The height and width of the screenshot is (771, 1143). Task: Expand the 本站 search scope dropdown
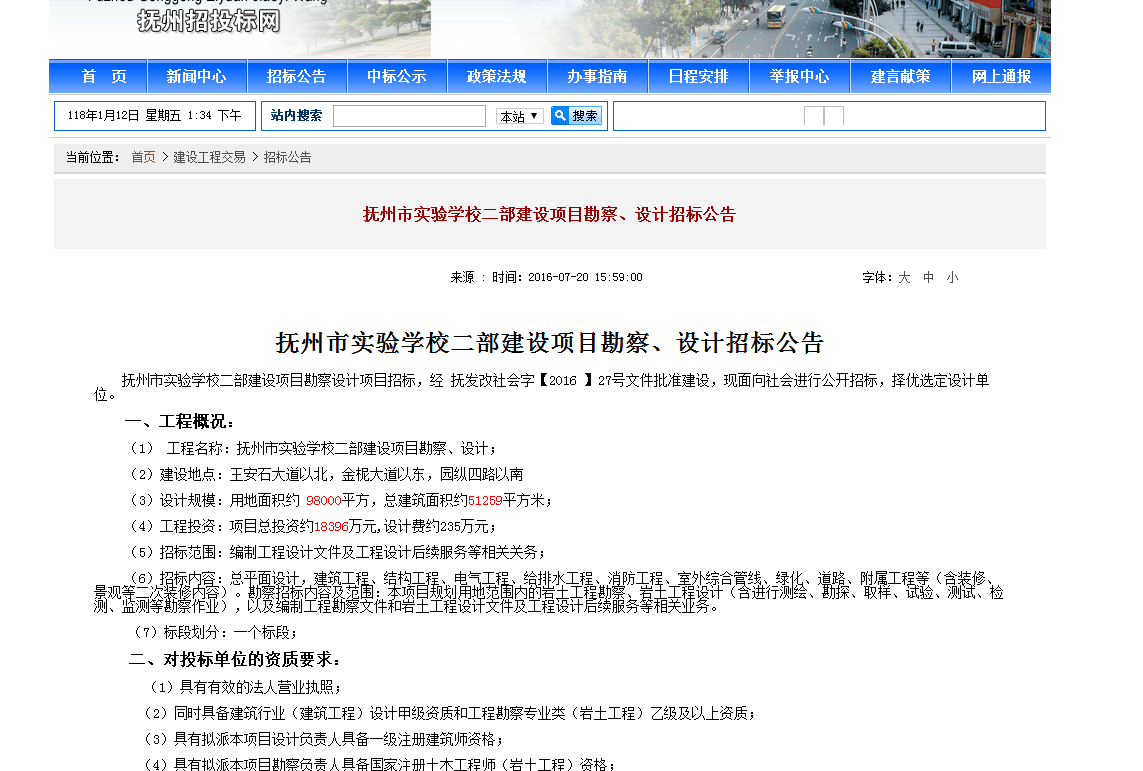click(x=520, y=117)
